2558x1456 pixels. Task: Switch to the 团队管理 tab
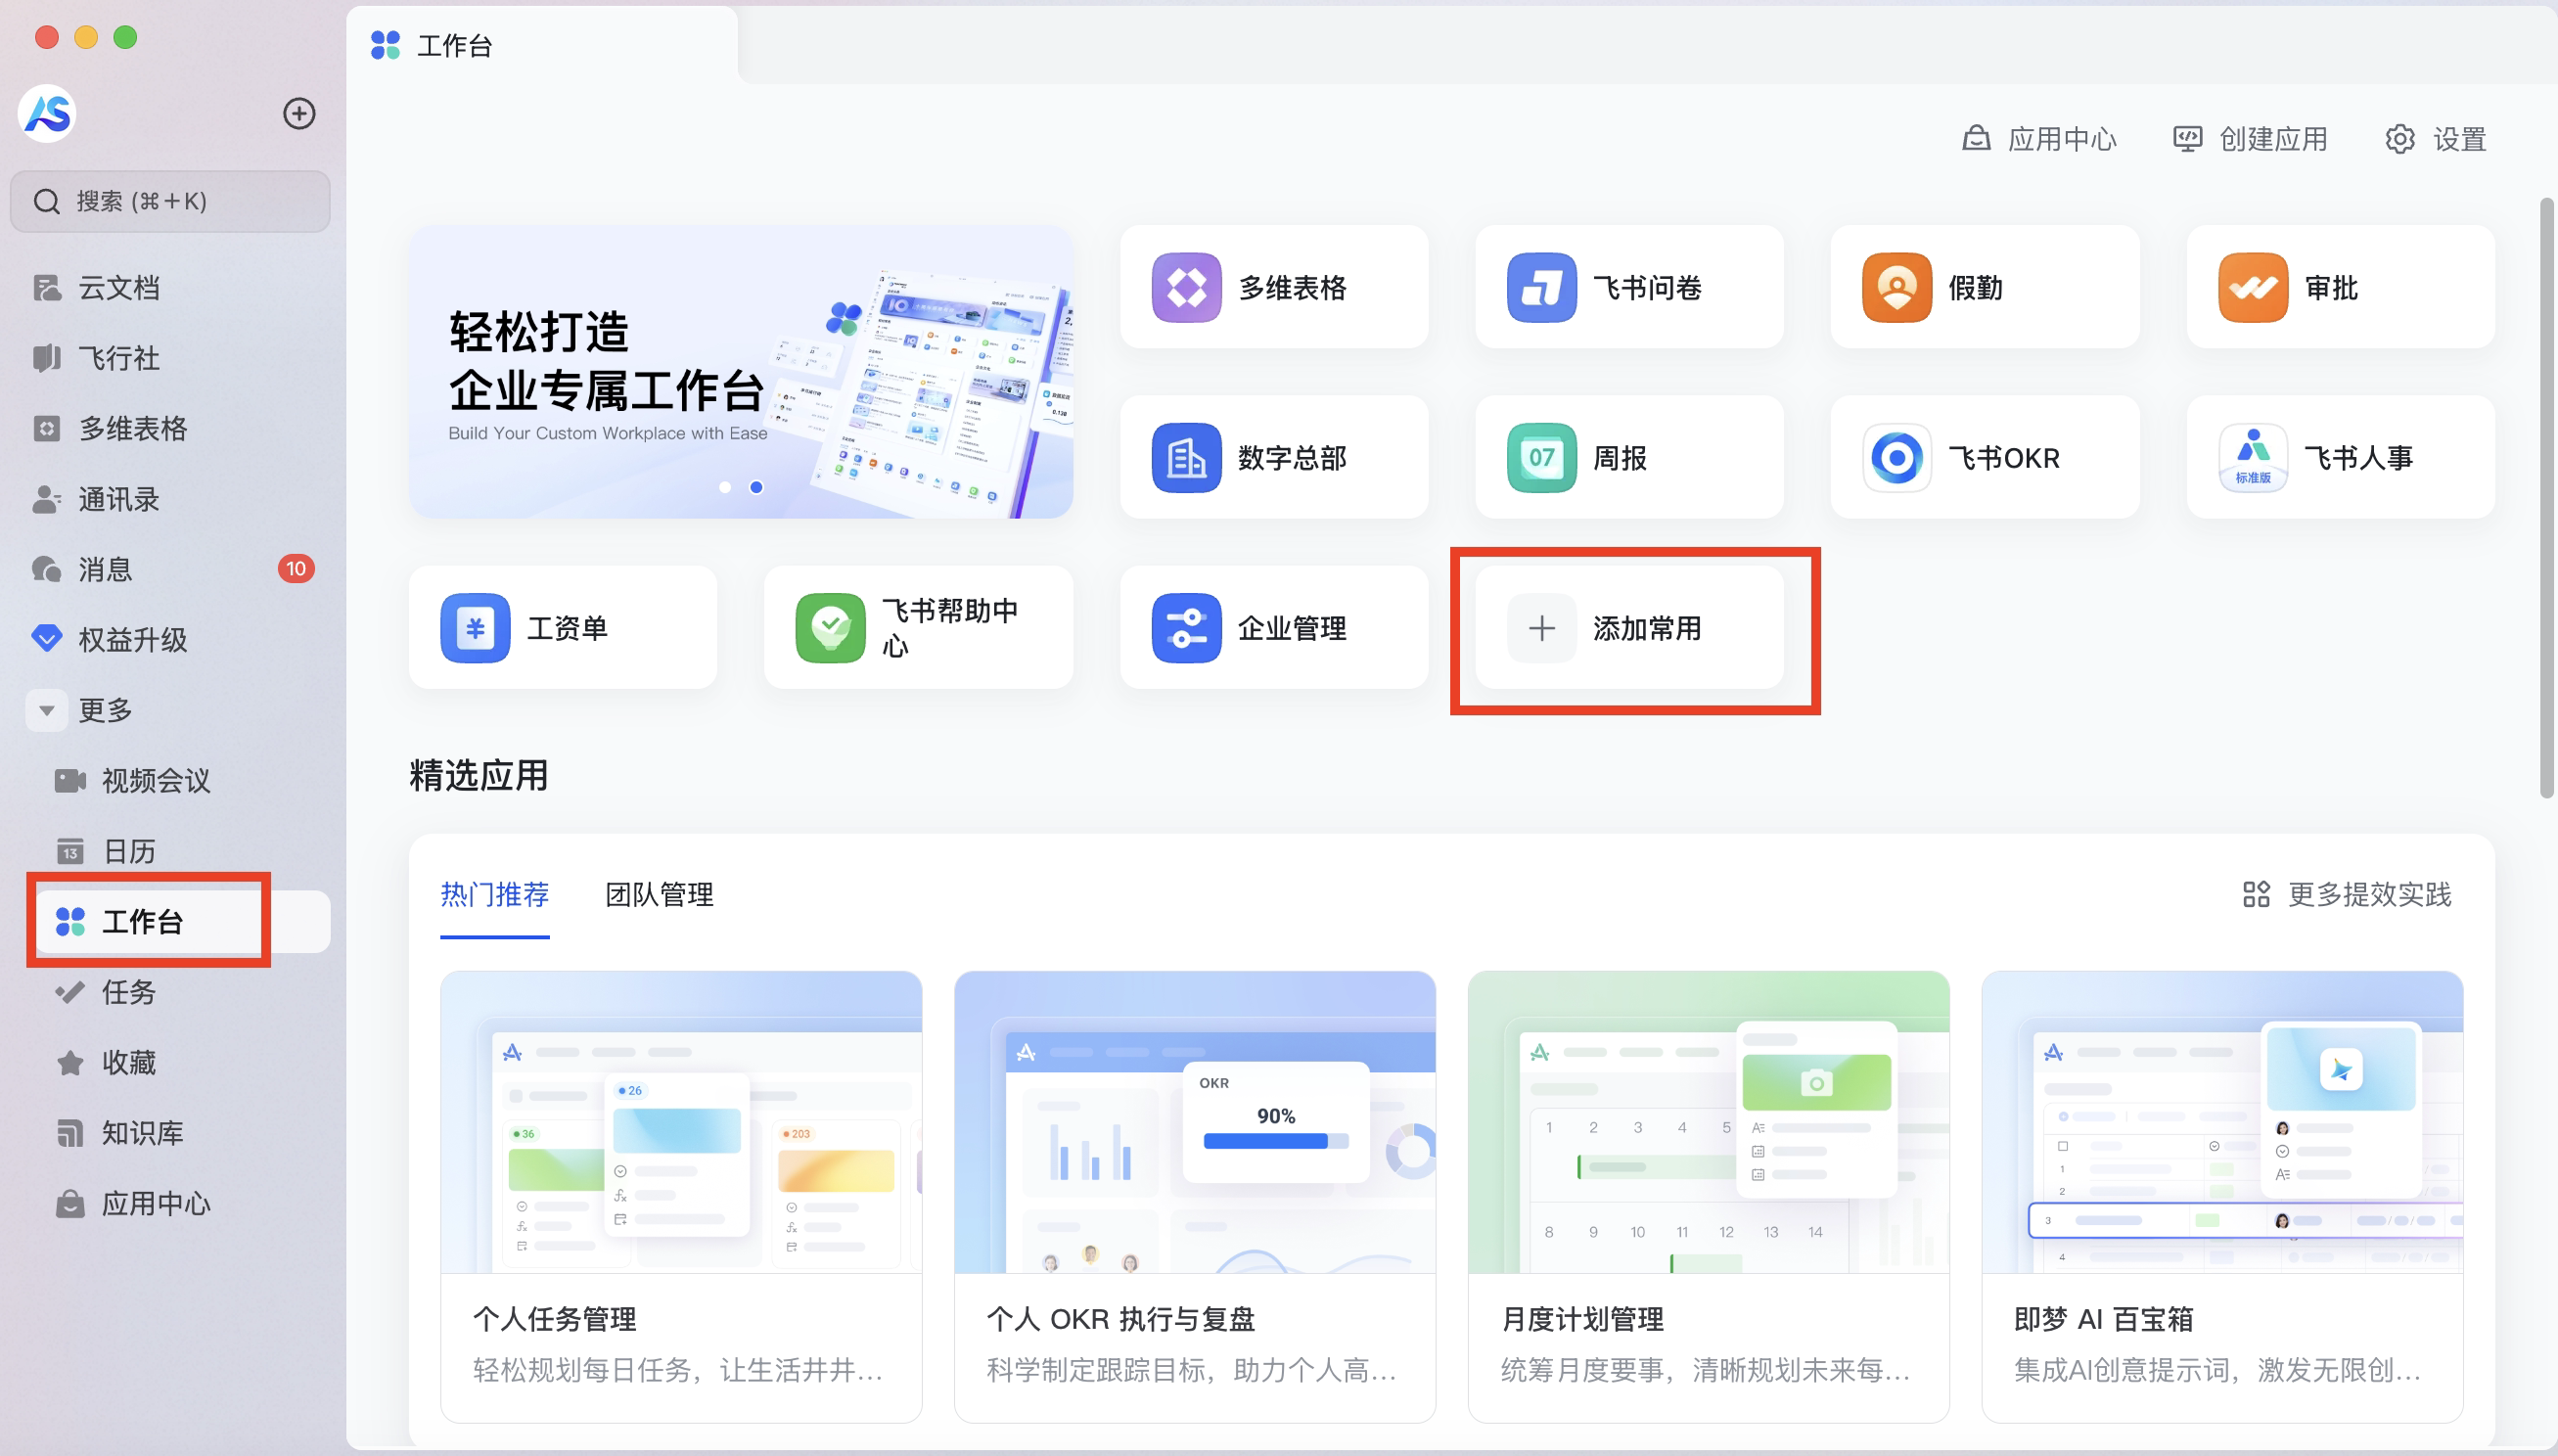point(659,894)
